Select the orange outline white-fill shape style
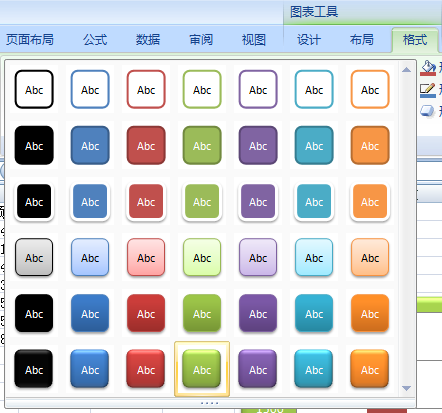442x413 pixels. 370,89
